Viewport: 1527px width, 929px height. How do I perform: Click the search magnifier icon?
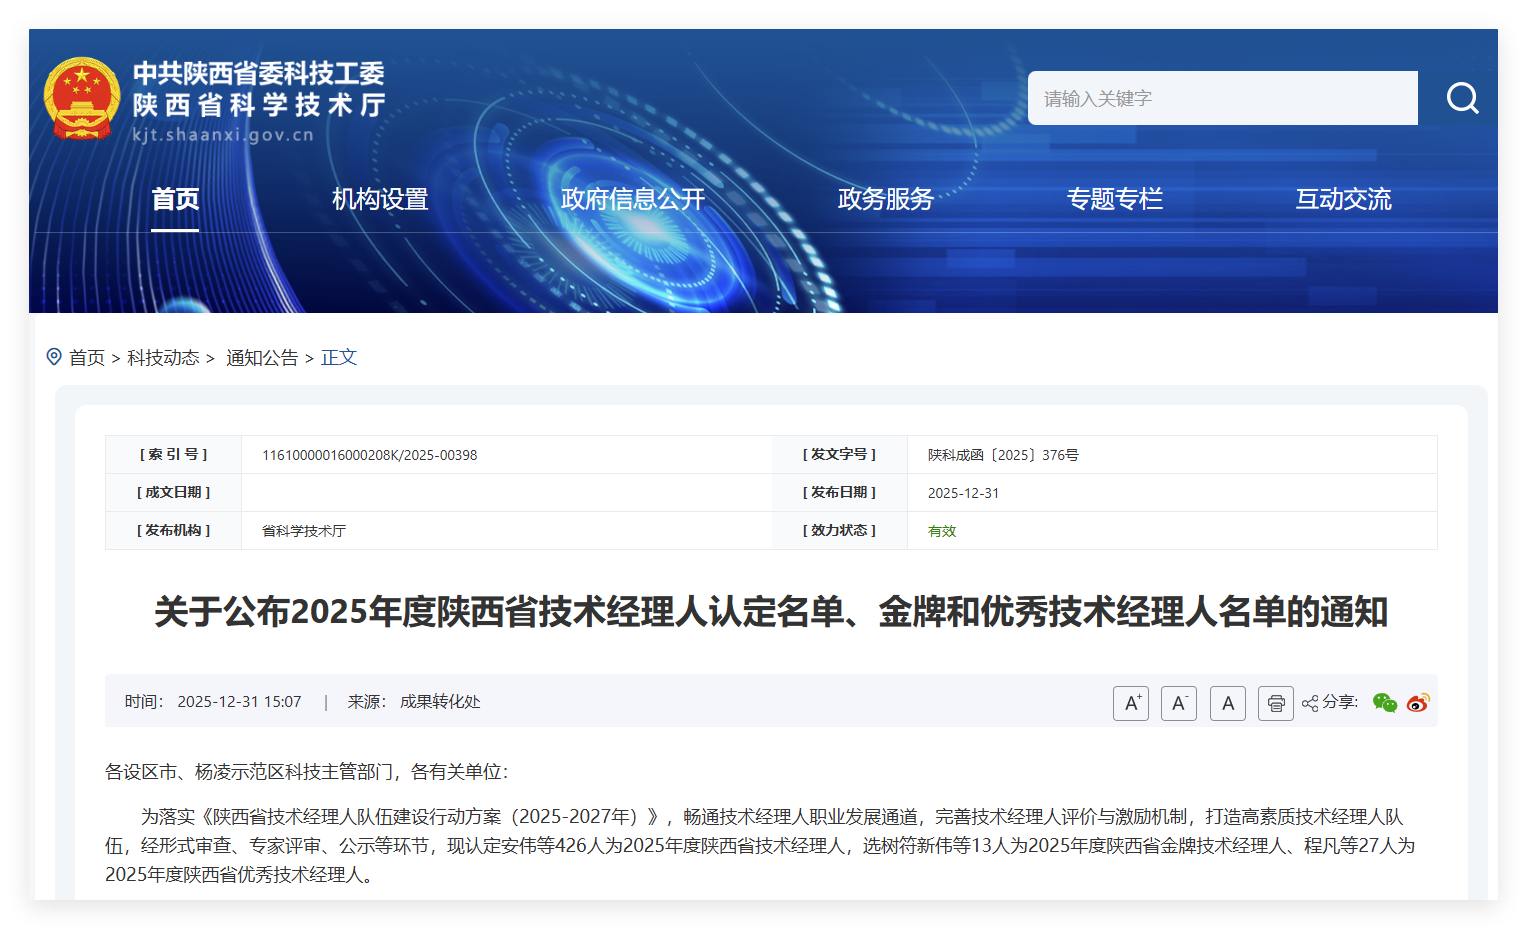(x=1462, y=98)
